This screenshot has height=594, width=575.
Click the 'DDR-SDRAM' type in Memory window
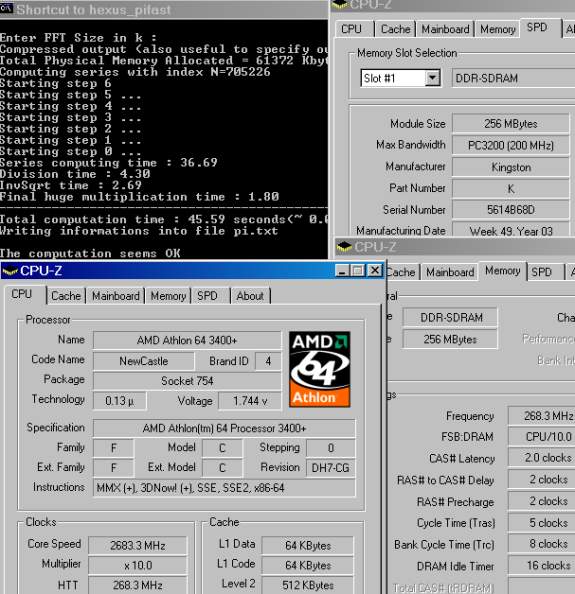click(450, 317)
